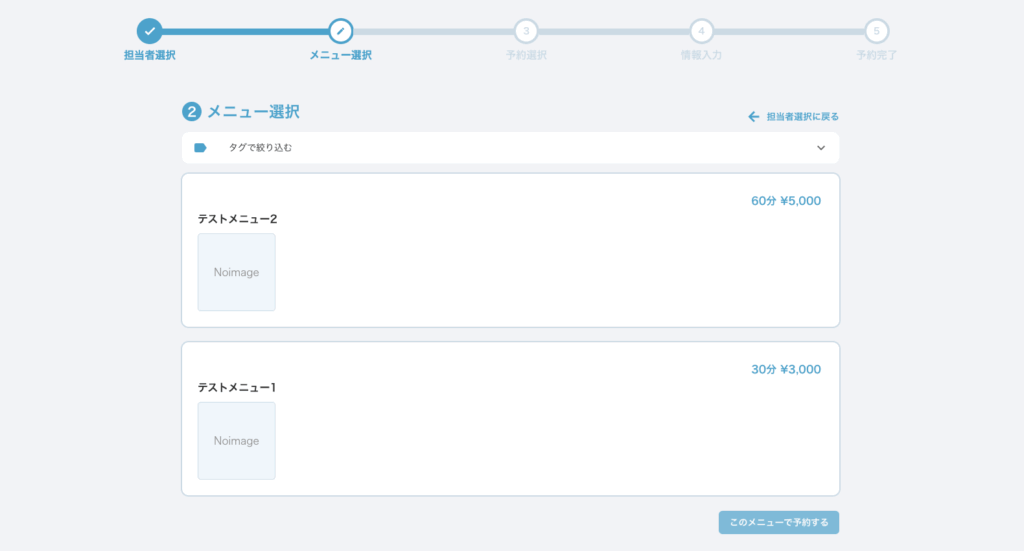The image size is (1024, 551).
Task: Click the pencil icon step circle
Action: click(341, 31)
